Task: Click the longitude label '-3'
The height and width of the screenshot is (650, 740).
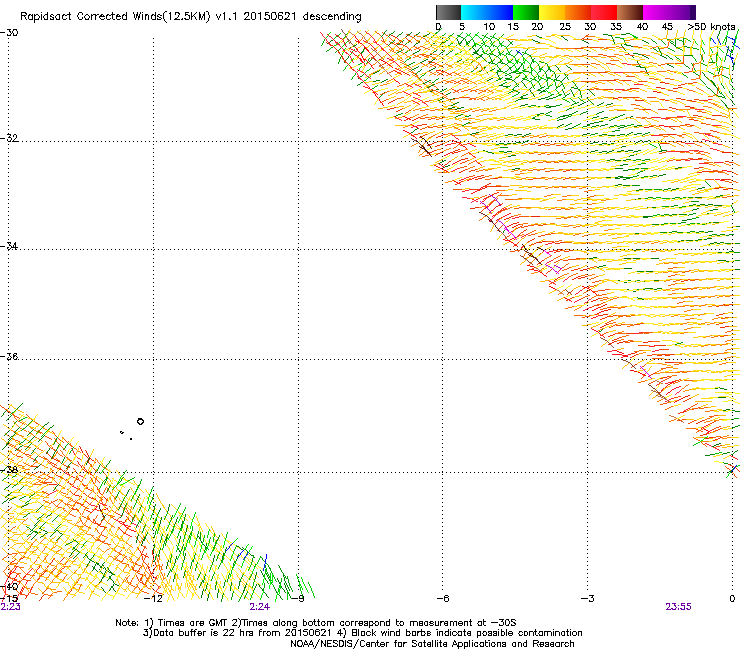Action: pos(588,599)
